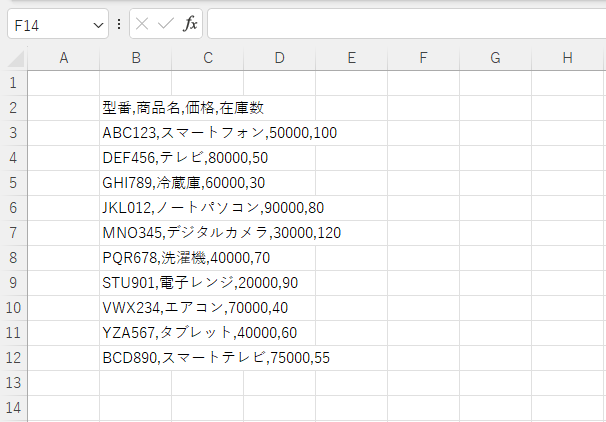The width and height of the screenshot is (606, 422).
Task: Click the Insert Function fx icon
Action: (x=190, y=24)
